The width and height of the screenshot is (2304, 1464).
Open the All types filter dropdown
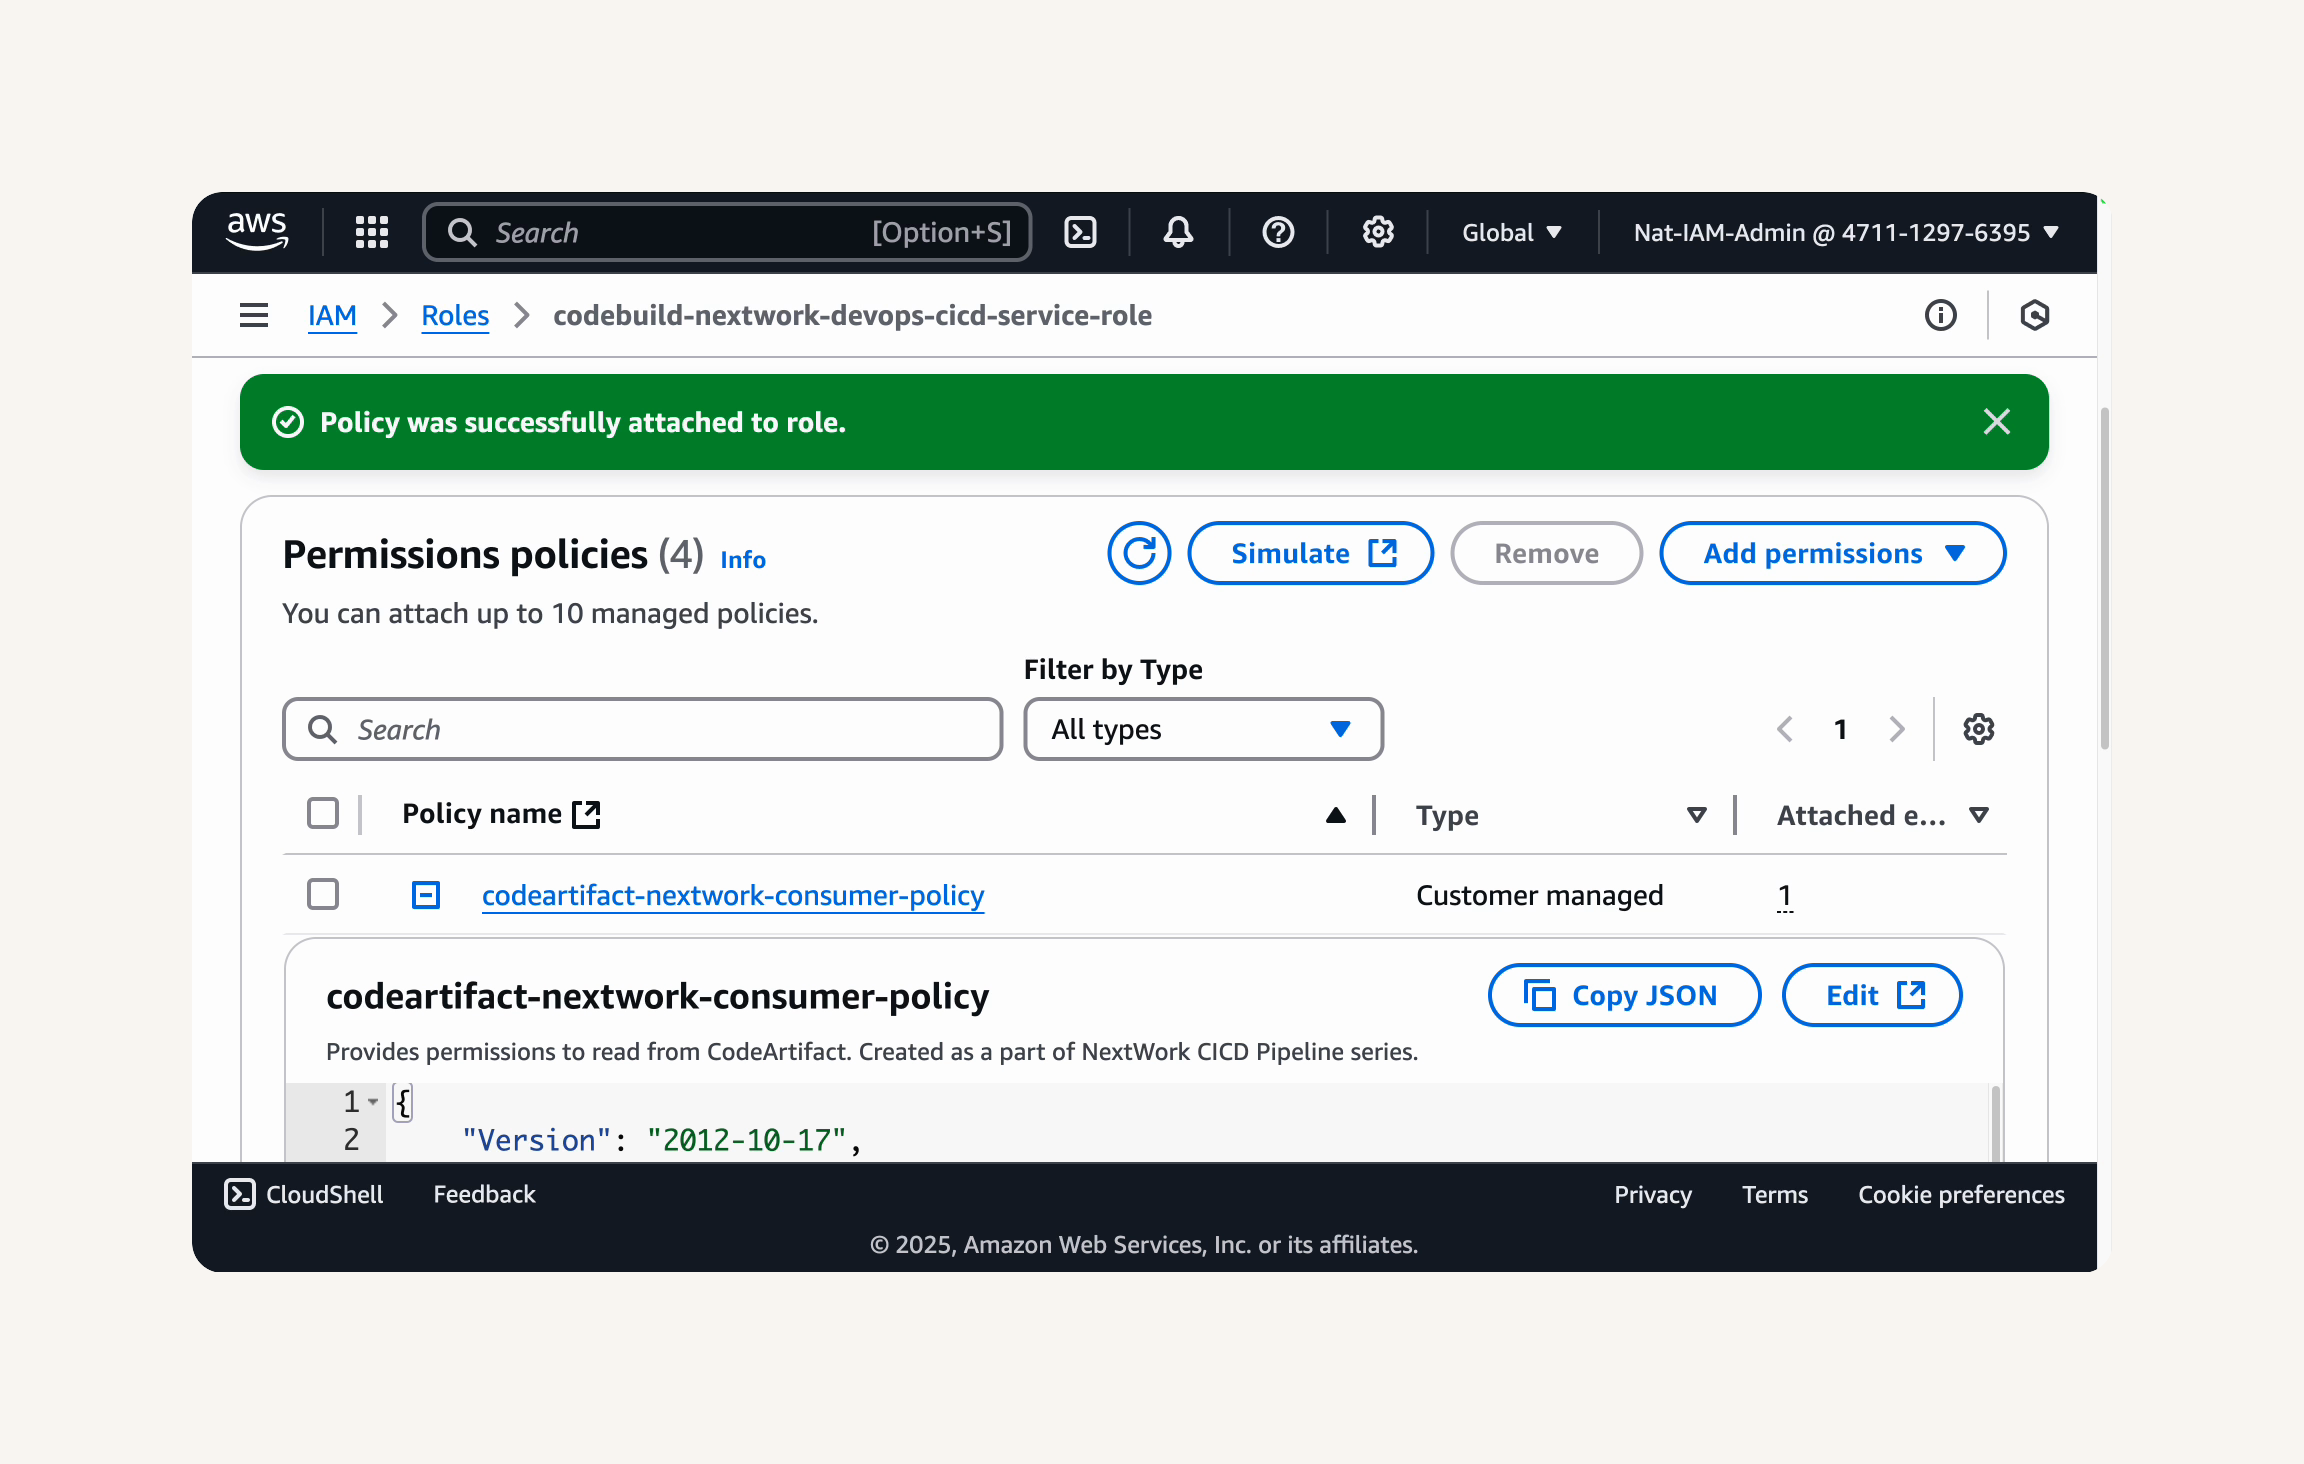(x=1203, y=729)
